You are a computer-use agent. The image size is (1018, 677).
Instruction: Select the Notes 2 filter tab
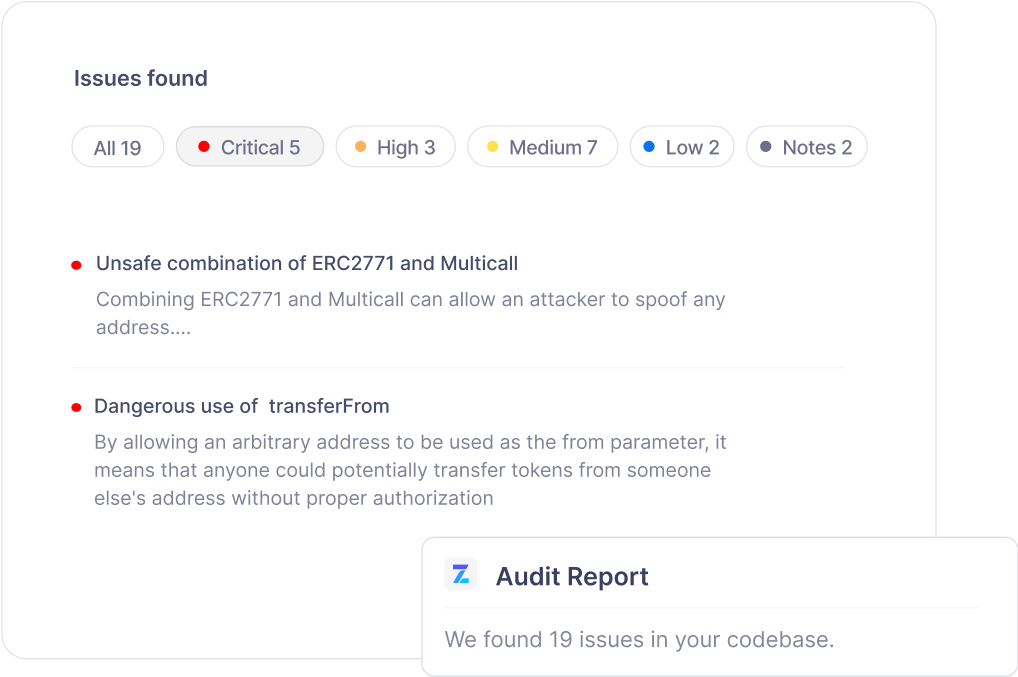pos(806,146)
